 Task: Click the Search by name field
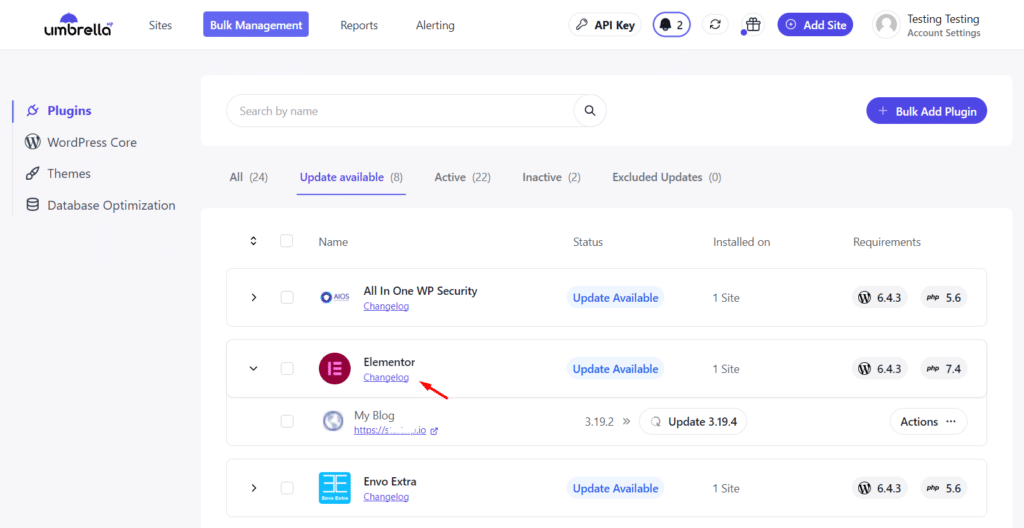400,111
